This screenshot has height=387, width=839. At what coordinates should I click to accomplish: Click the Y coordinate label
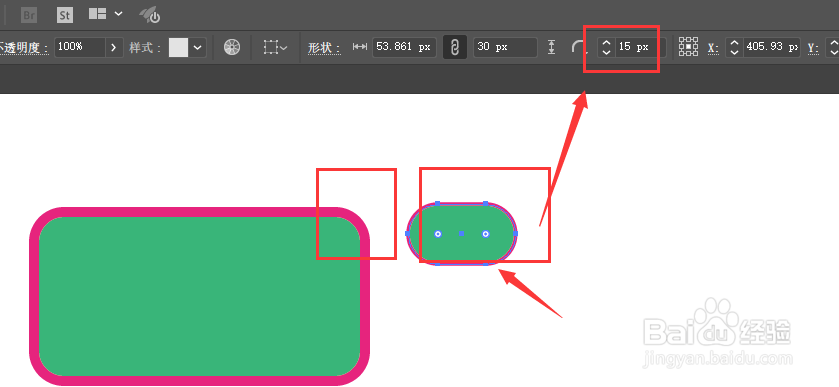[x=813, y=48]
